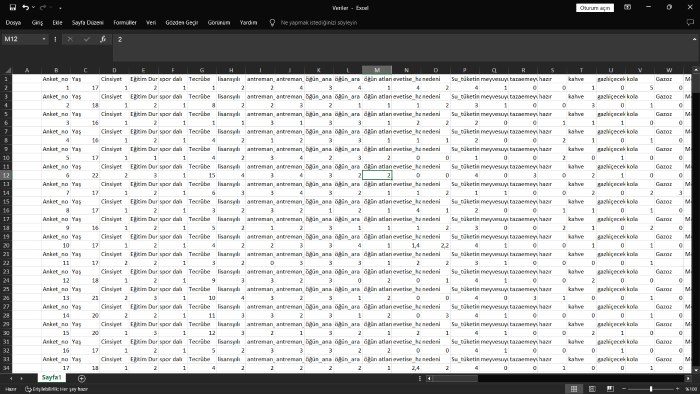Screen dimensions: 700x394
Task: Click next sheet navigation arrow
Action: click(21, 378)
